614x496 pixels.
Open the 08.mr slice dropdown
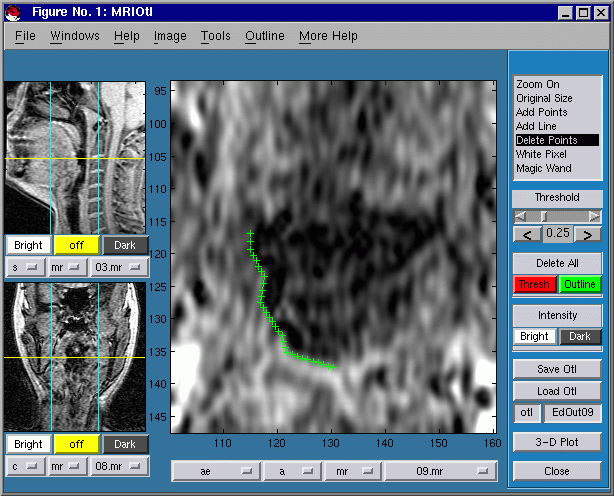coord(119,466)
